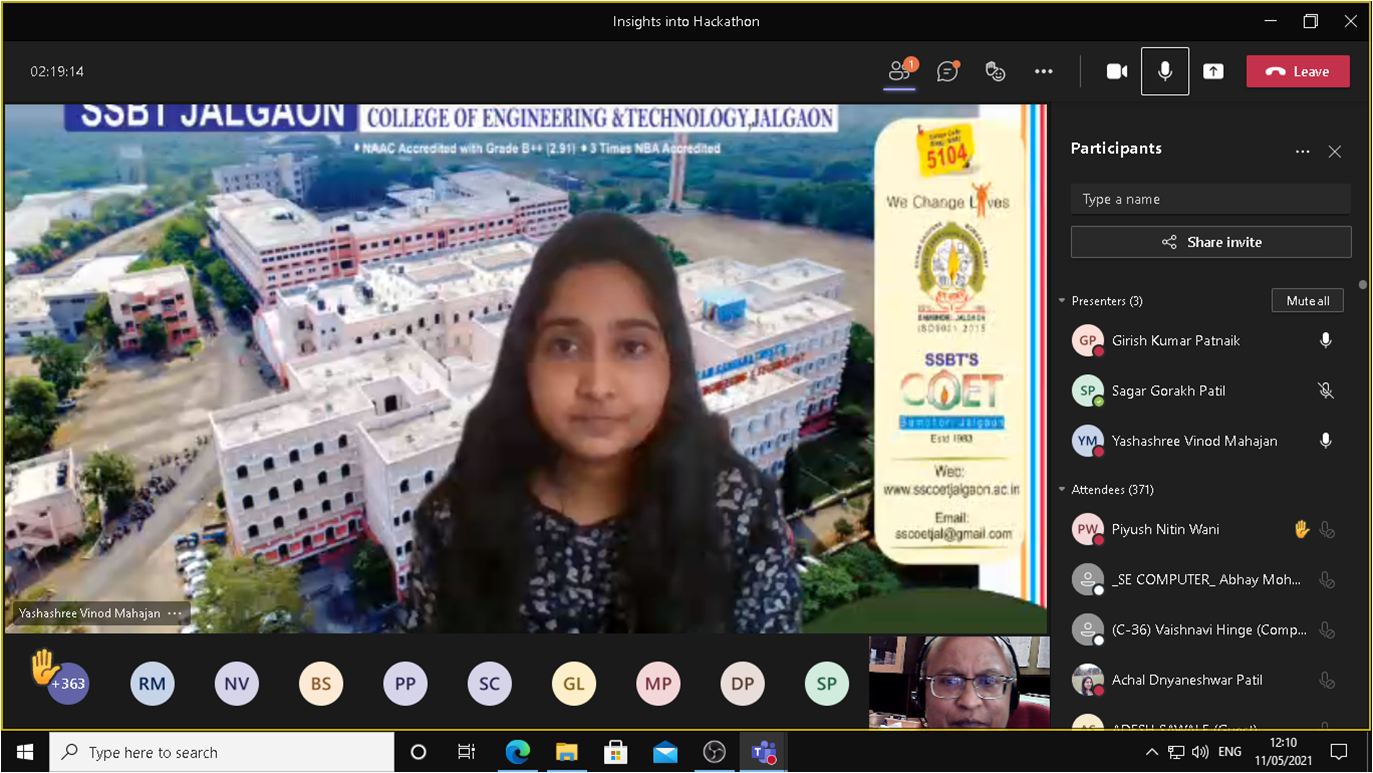Click the meeting timer 02:19:14
Viewport: 1373px width, 773px height.
point(57,72)
